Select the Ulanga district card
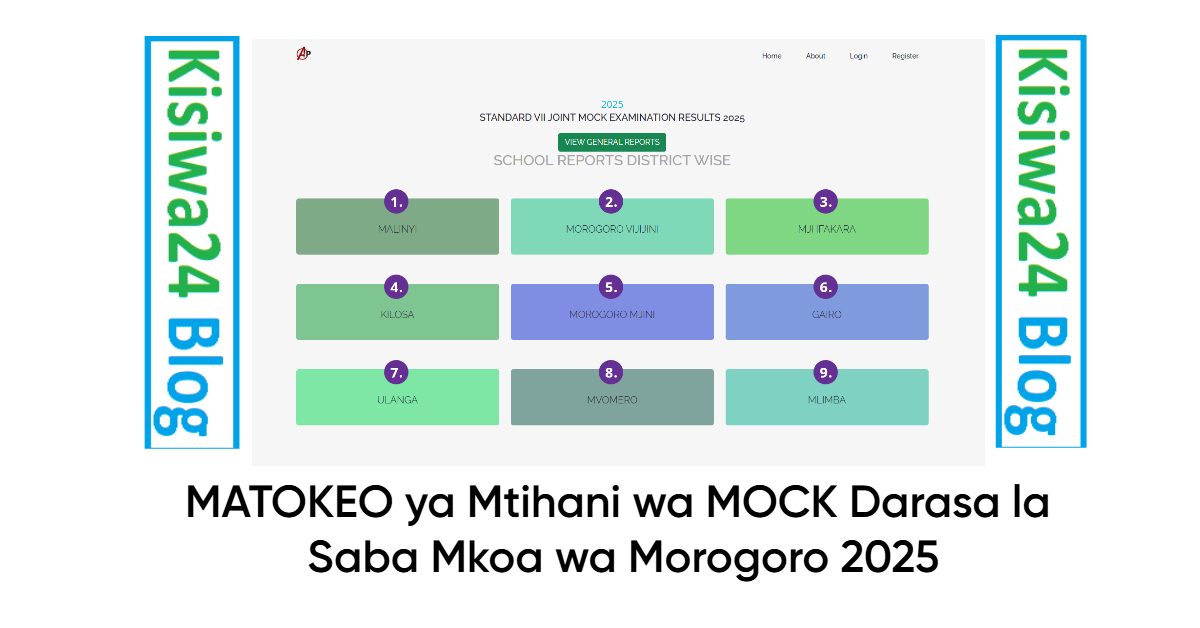The image size is (1200, 628). [x=397, y=397]
